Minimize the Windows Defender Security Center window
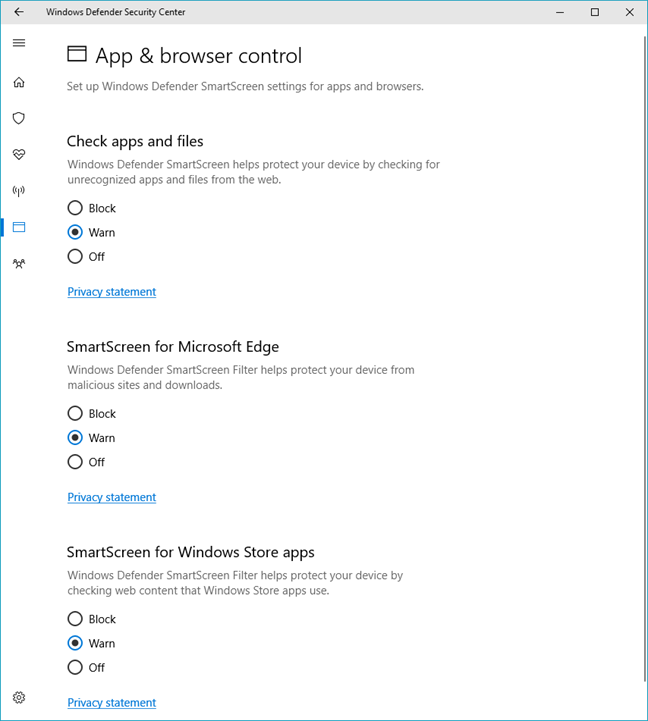This screenshot has height=721, width=648. point(560,12)
